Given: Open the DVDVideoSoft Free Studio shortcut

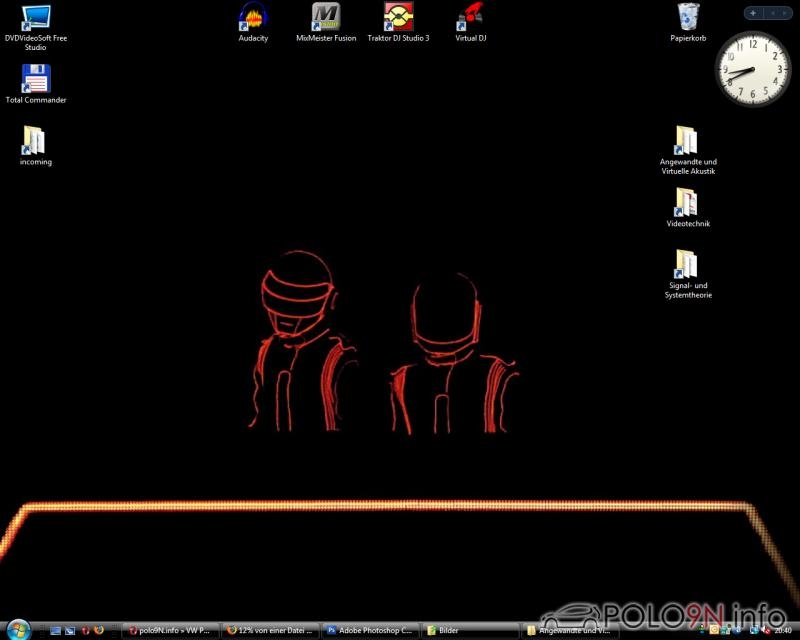Looking at the screenshot, I should click(36, 28).
